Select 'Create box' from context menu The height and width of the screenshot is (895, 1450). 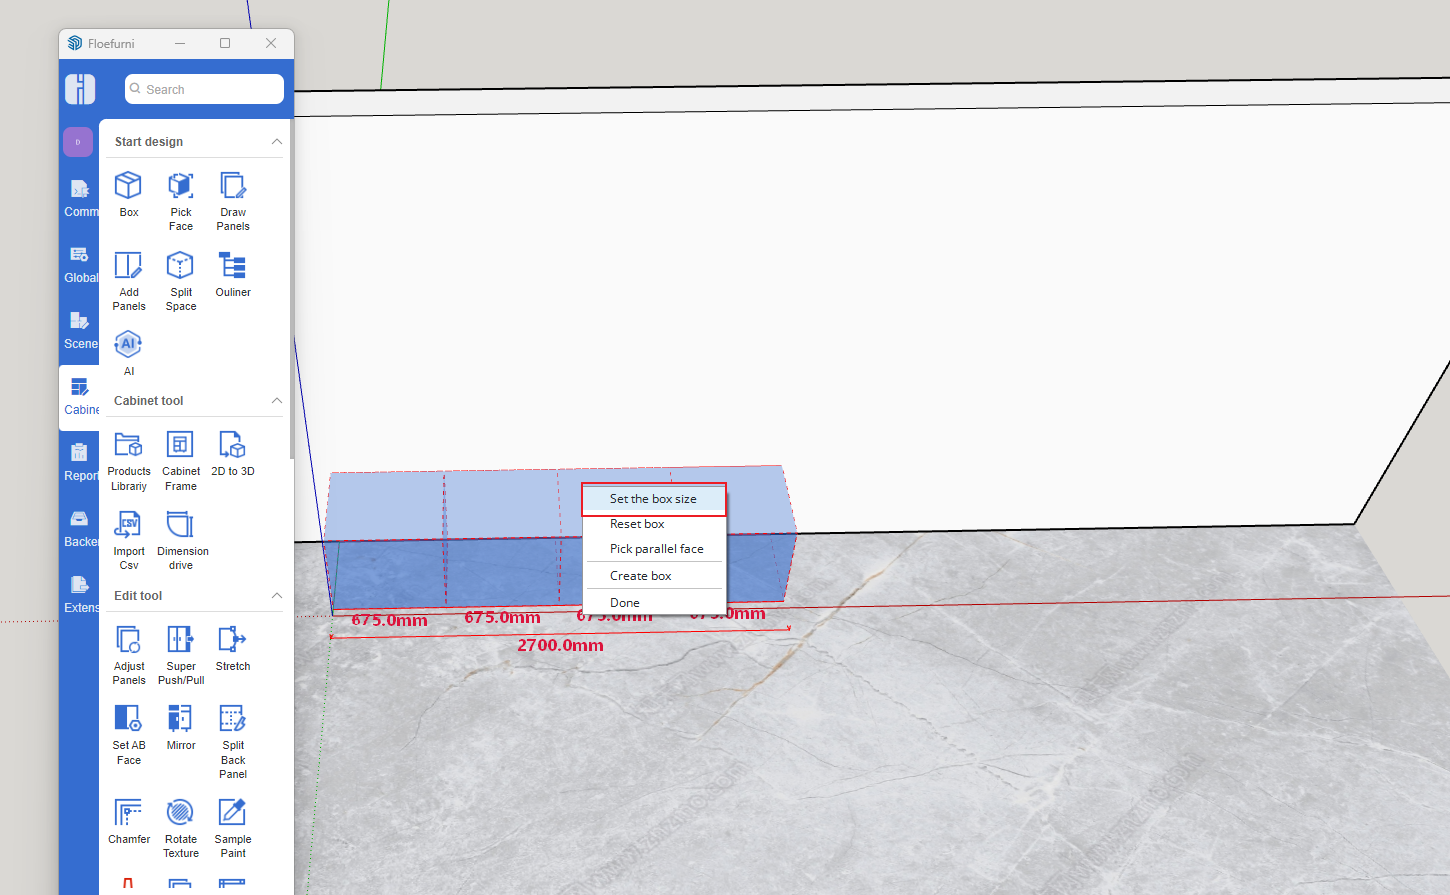641,576
